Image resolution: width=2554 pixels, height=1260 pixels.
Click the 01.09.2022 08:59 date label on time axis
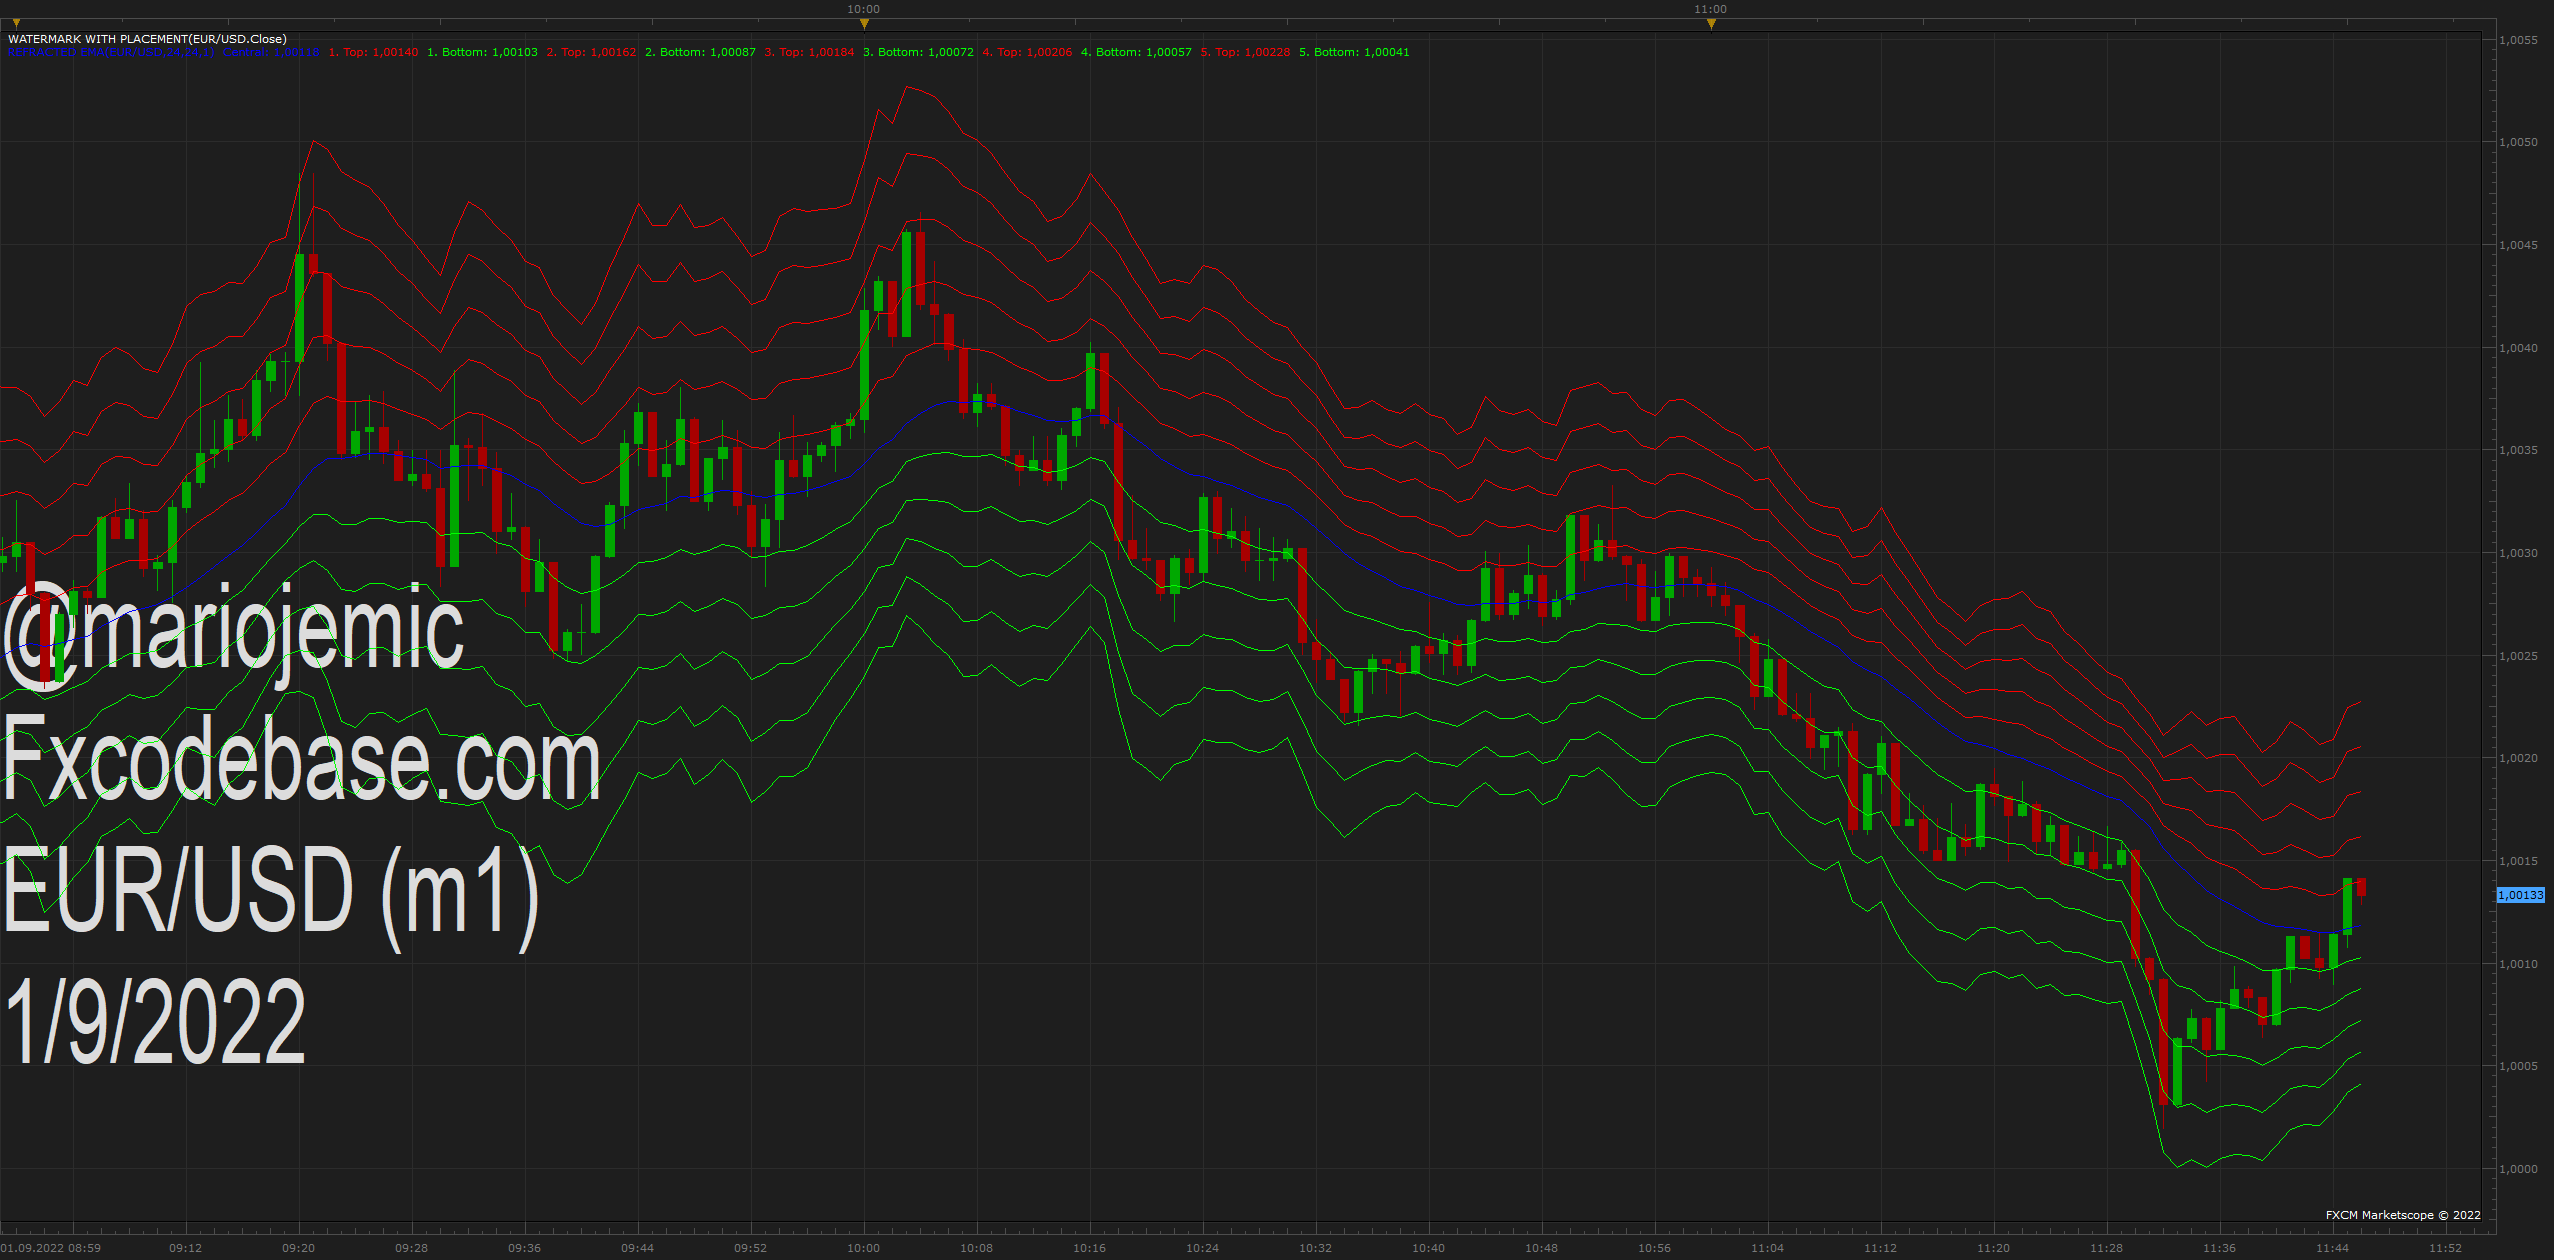[x=50, y=1248]
